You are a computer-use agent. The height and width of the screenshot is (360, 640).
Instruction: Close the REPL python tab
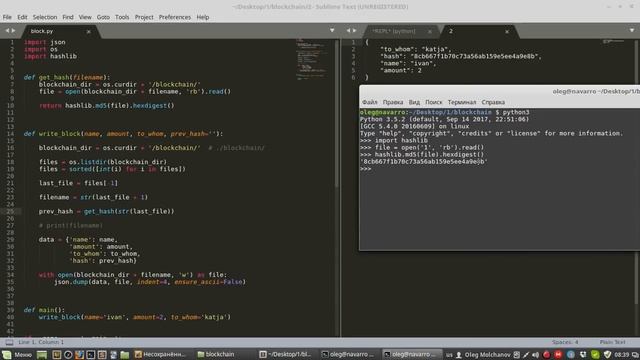point(430,31)
